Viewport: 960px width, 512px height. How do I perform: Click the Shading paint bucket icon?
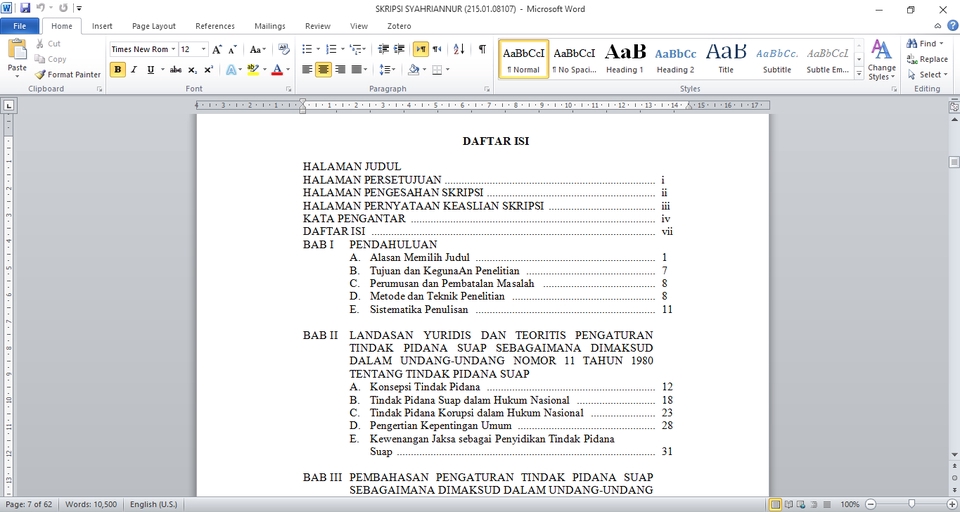[x=413, y=70]
